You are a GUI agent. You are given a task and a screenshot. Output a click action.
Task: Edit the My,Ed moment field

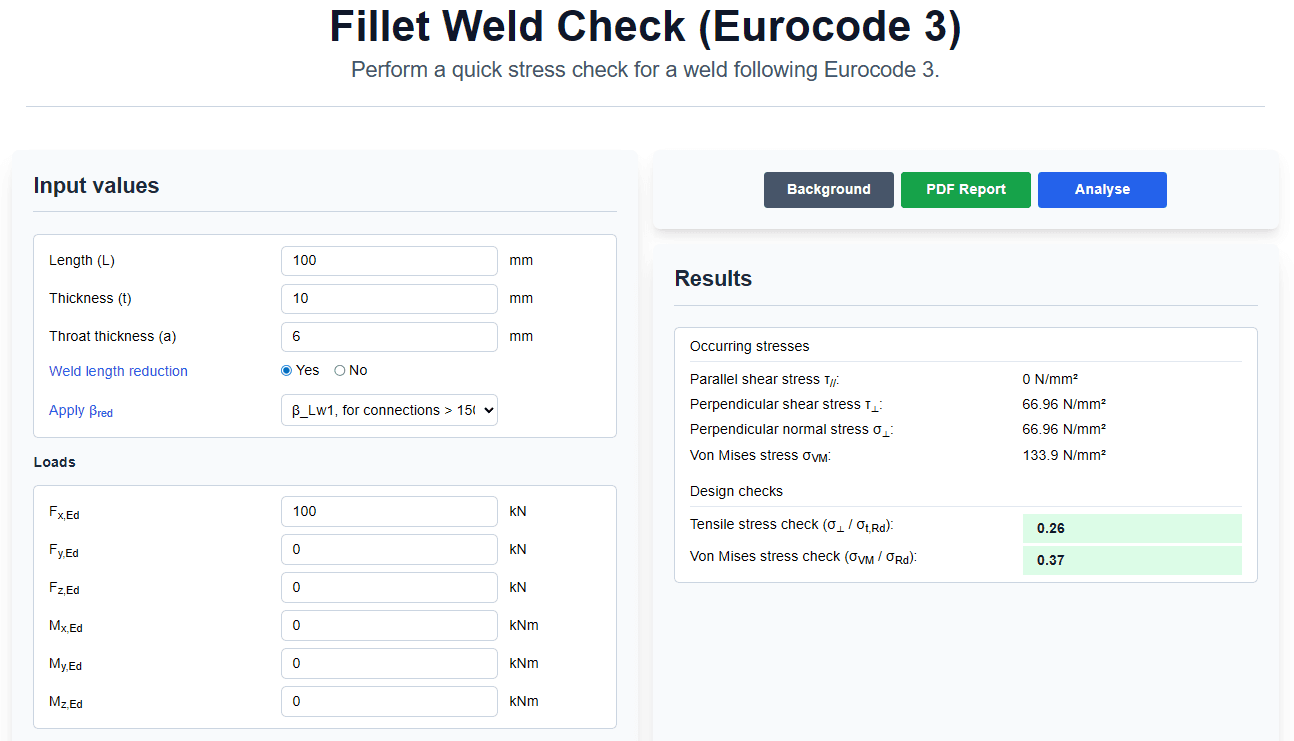pos(389,664)
